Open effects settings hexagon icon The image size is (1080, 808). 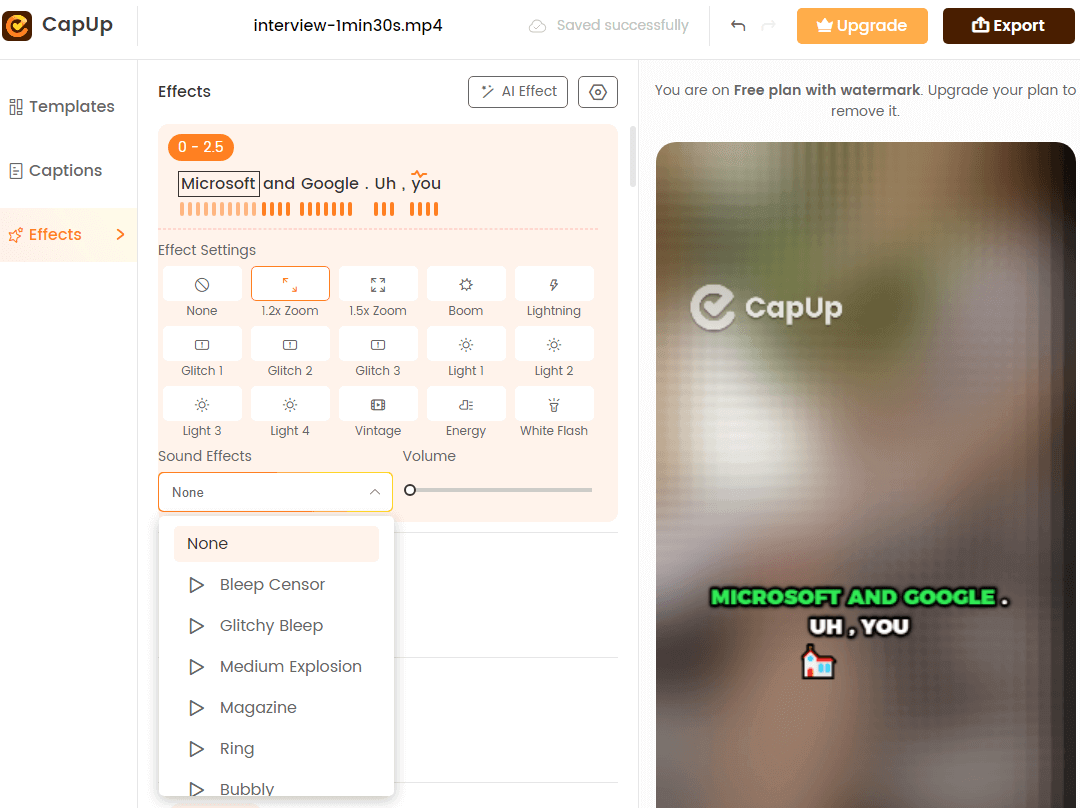coord(598,92)
